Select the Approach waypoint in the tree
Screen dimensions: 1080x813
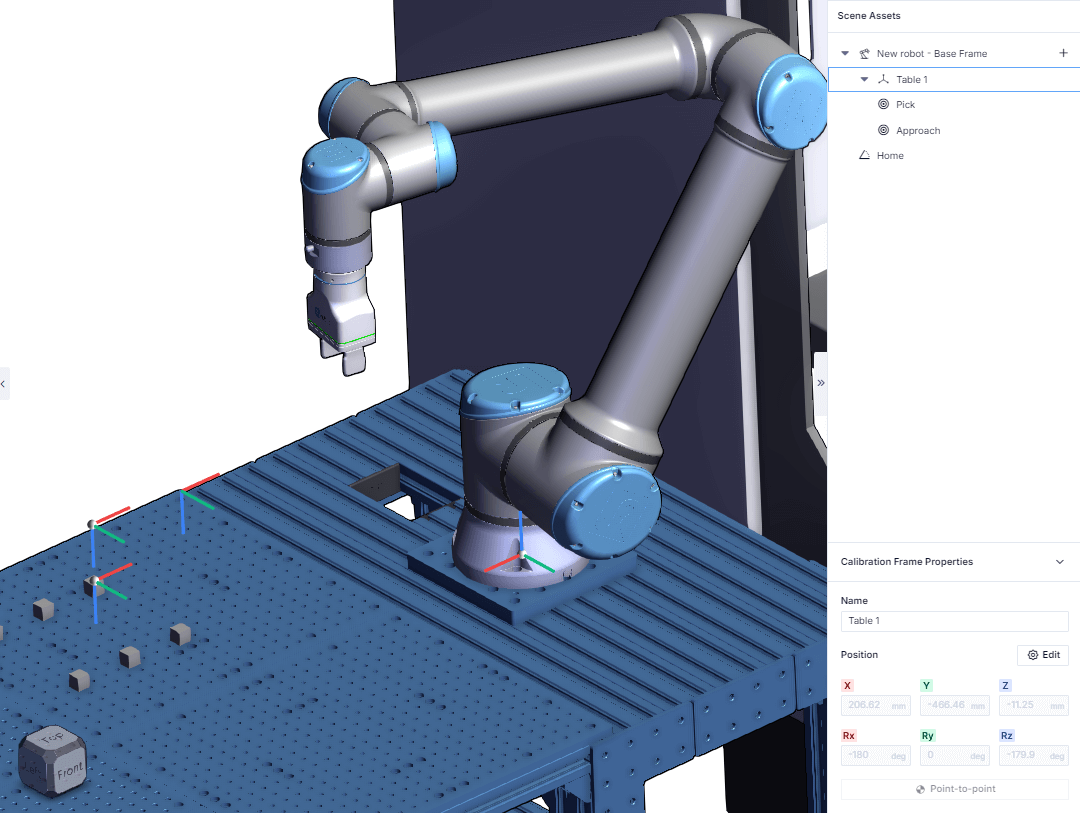[918, 130]
